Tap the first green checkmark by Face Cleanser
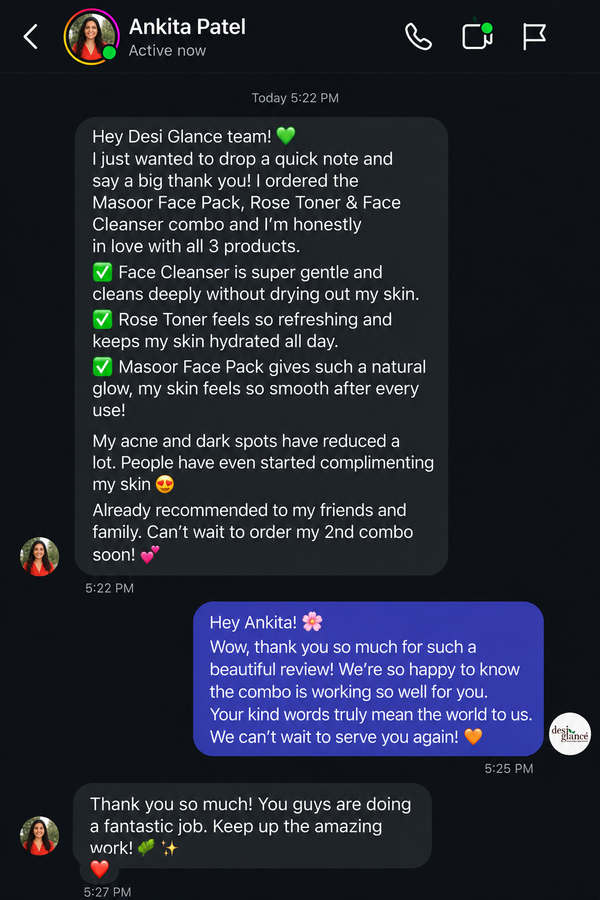Screen dimensions: 600x900 102,271
